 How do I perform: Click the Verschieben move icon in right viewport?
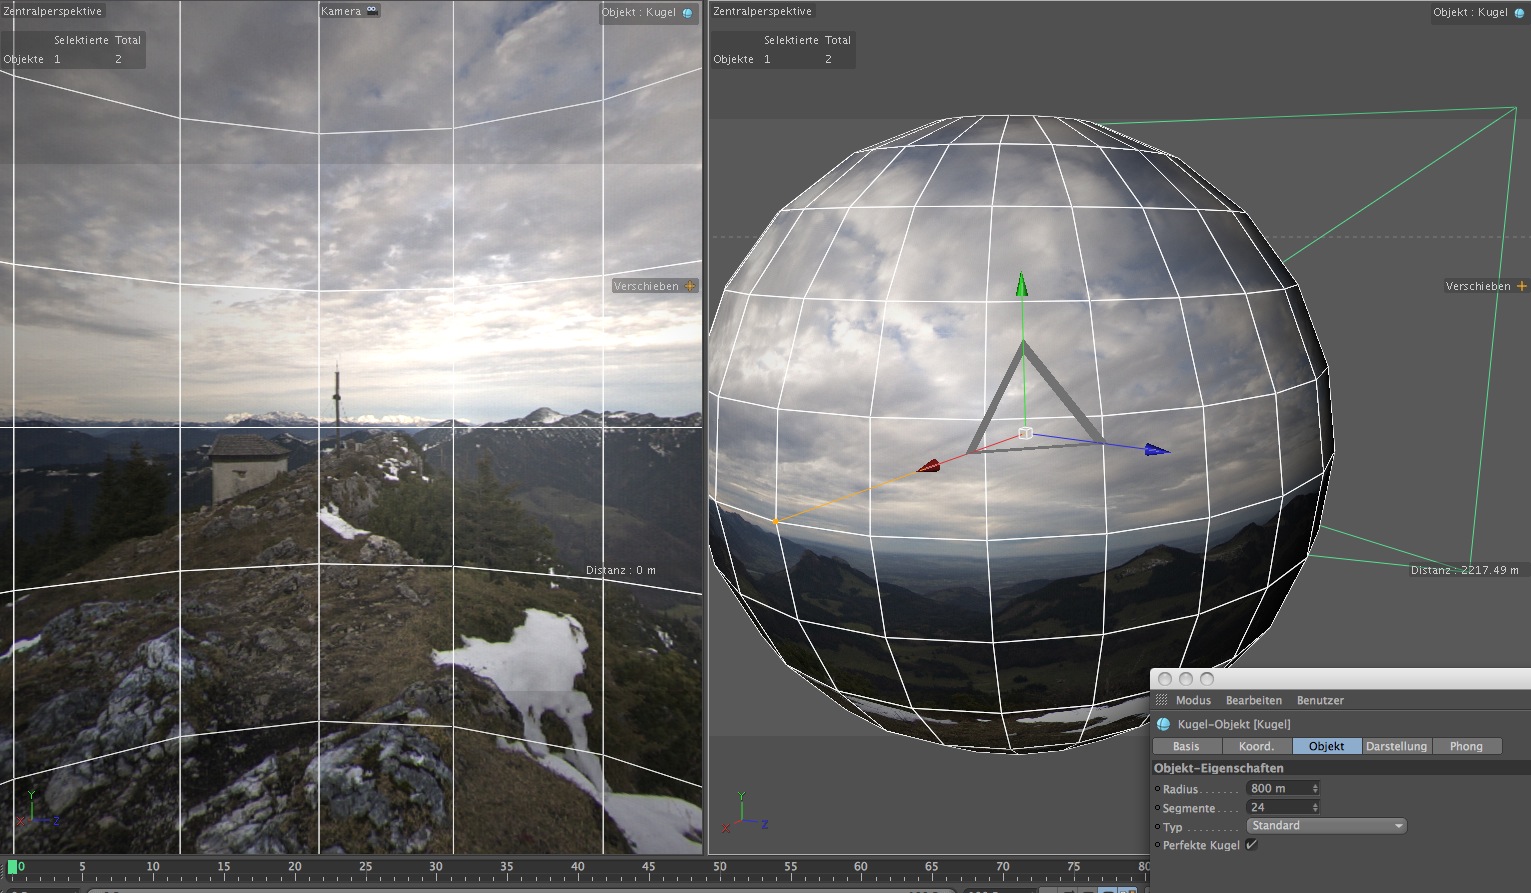point(1521,286)
